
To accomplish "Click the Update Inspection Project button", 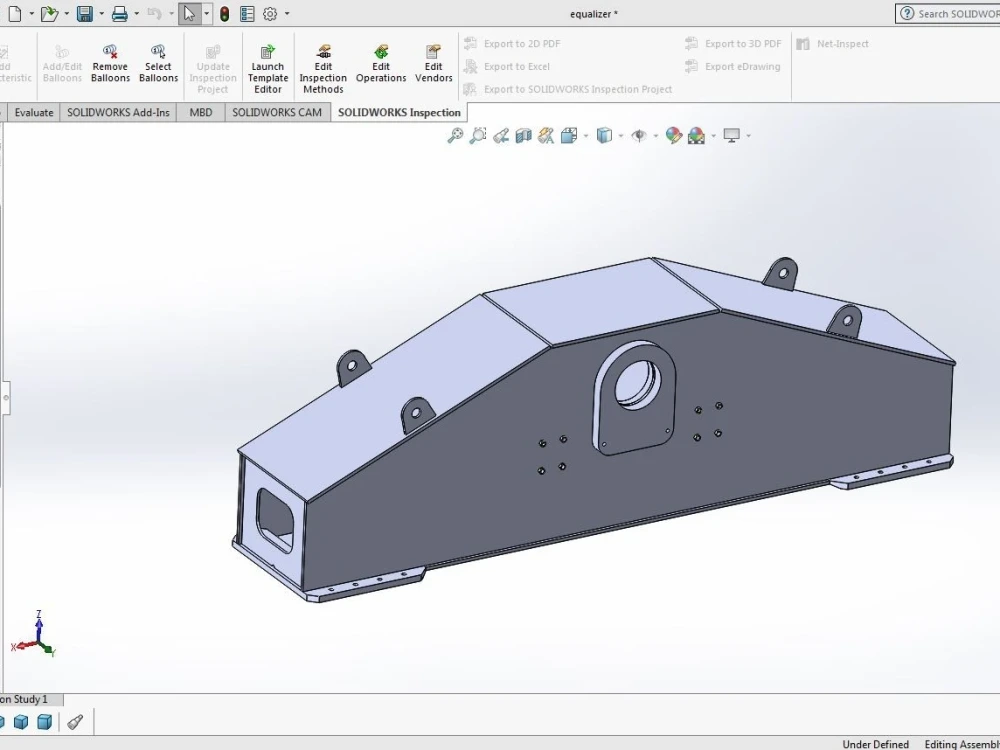I will pyautogui.click(x=212, y=70).
